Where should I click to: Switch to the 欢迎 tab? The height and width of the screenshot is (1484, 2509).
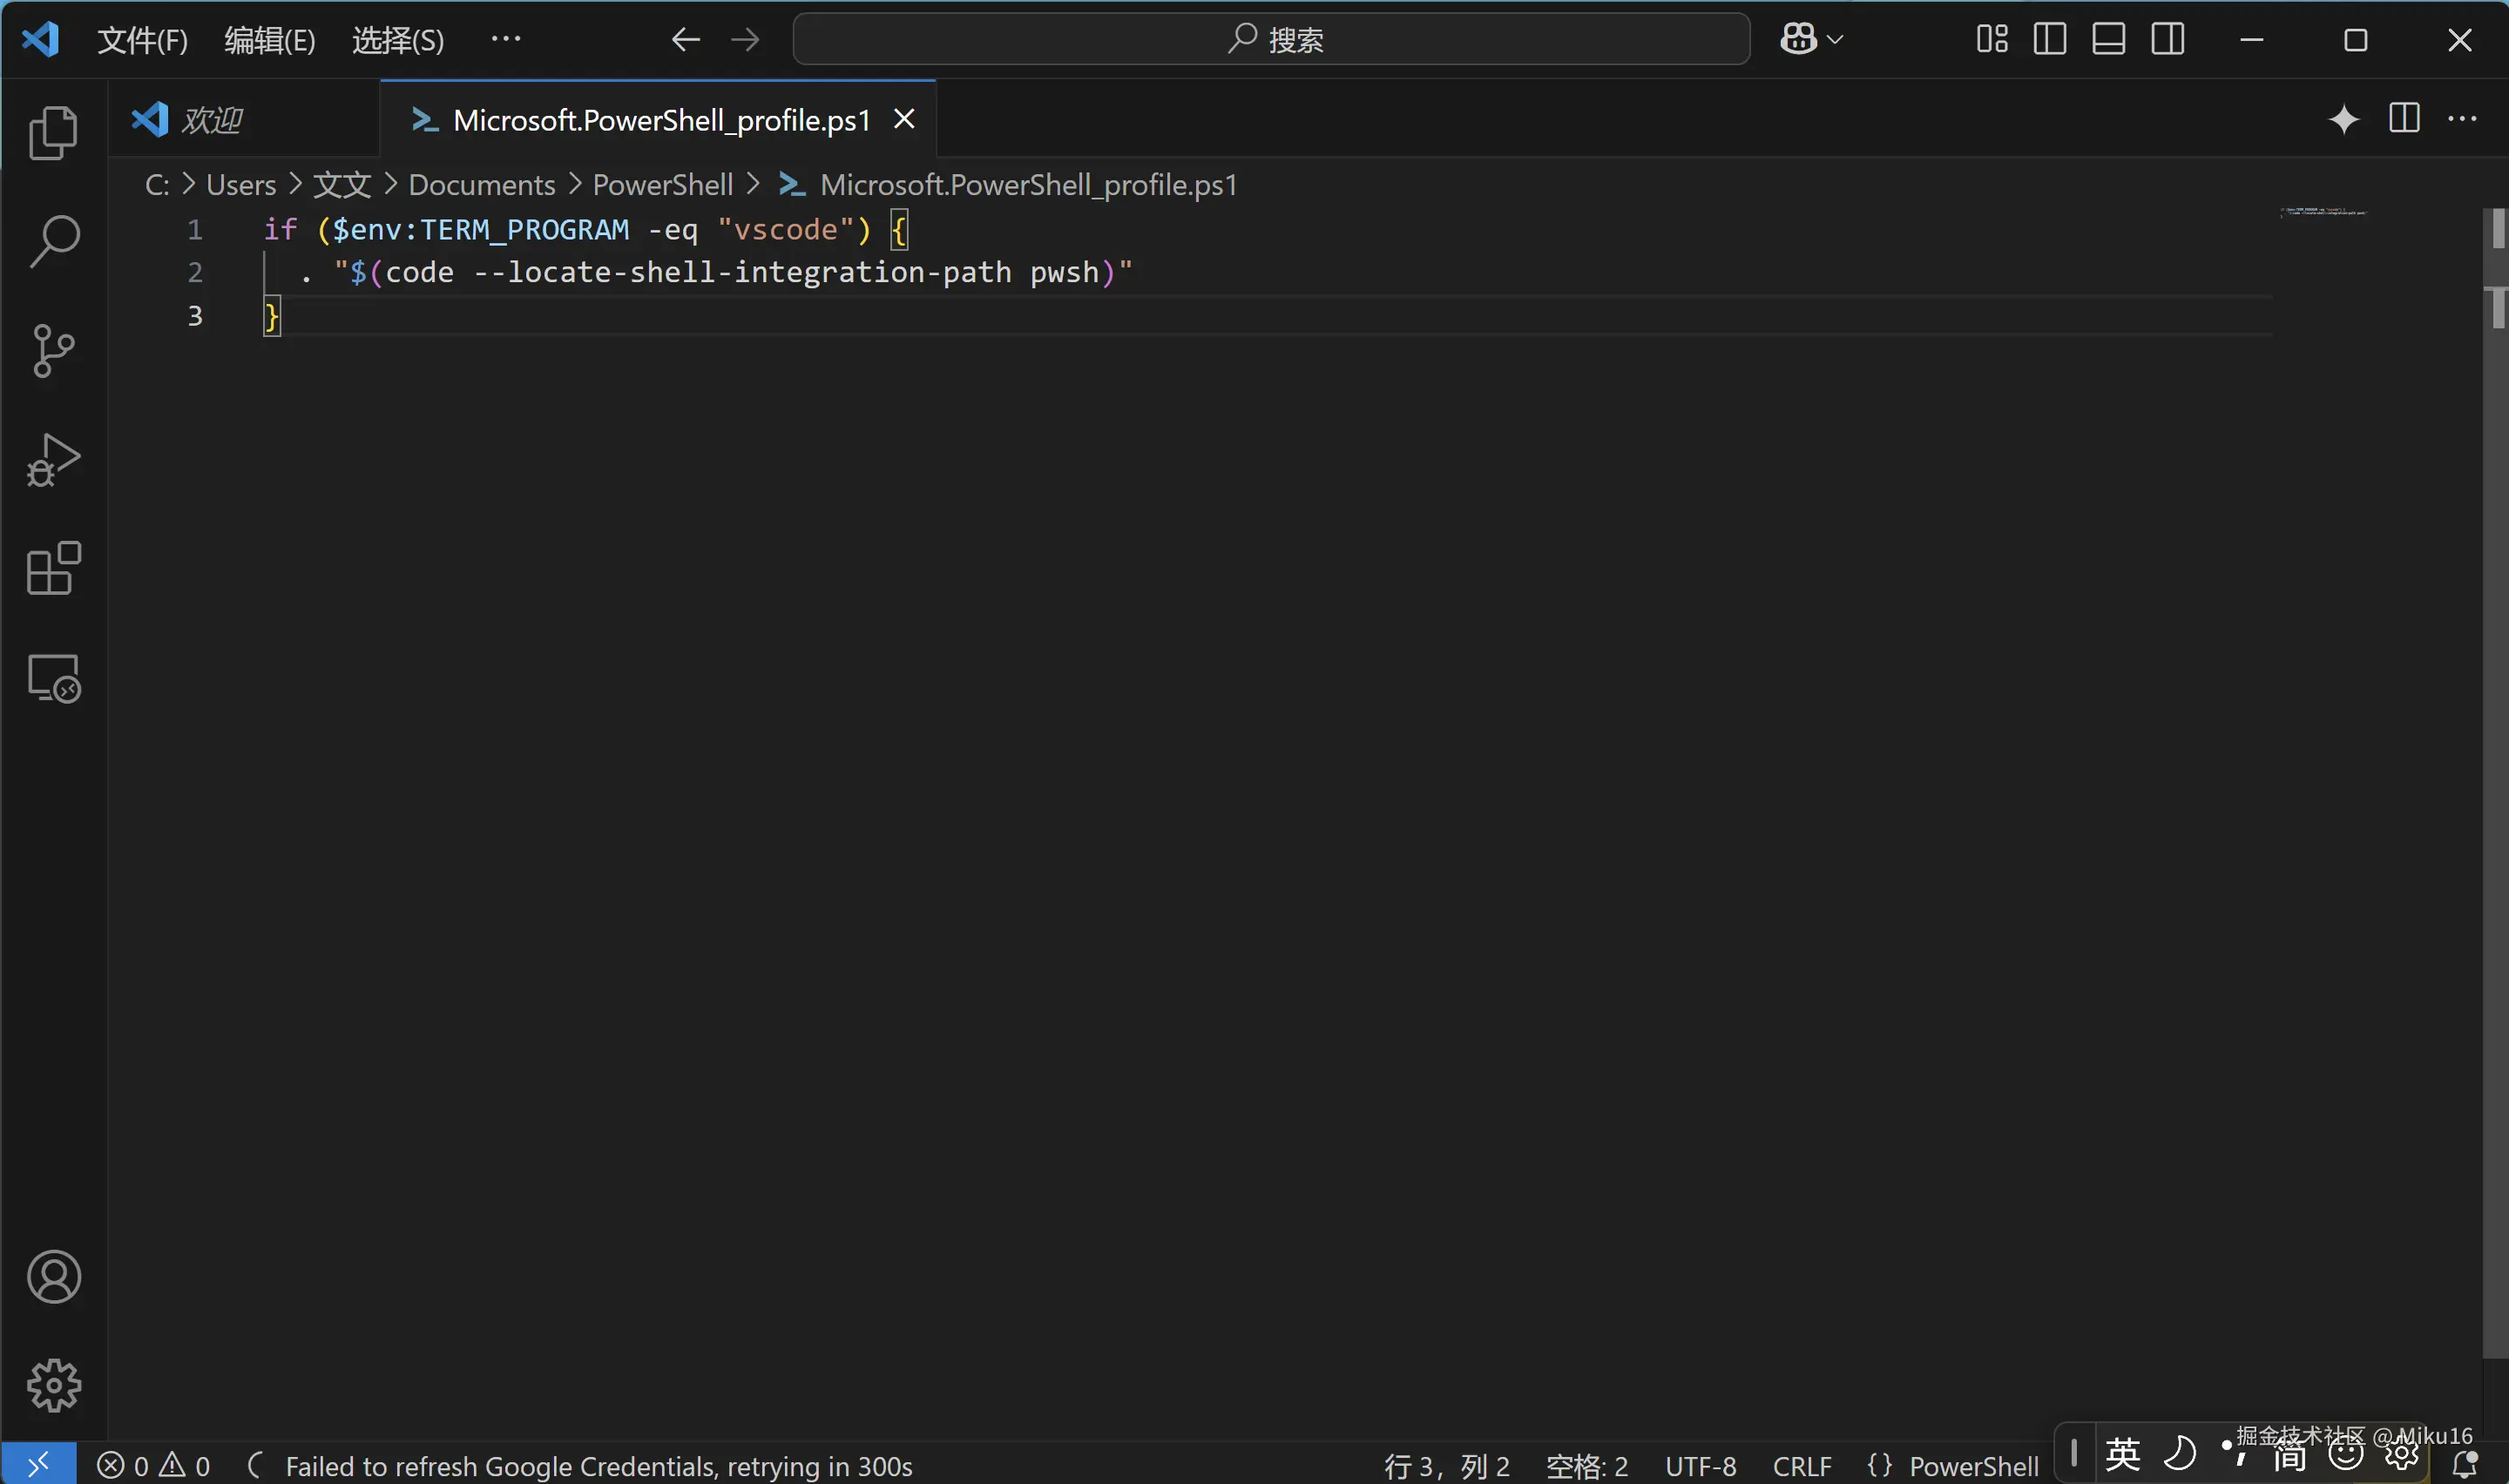point(212,120)
